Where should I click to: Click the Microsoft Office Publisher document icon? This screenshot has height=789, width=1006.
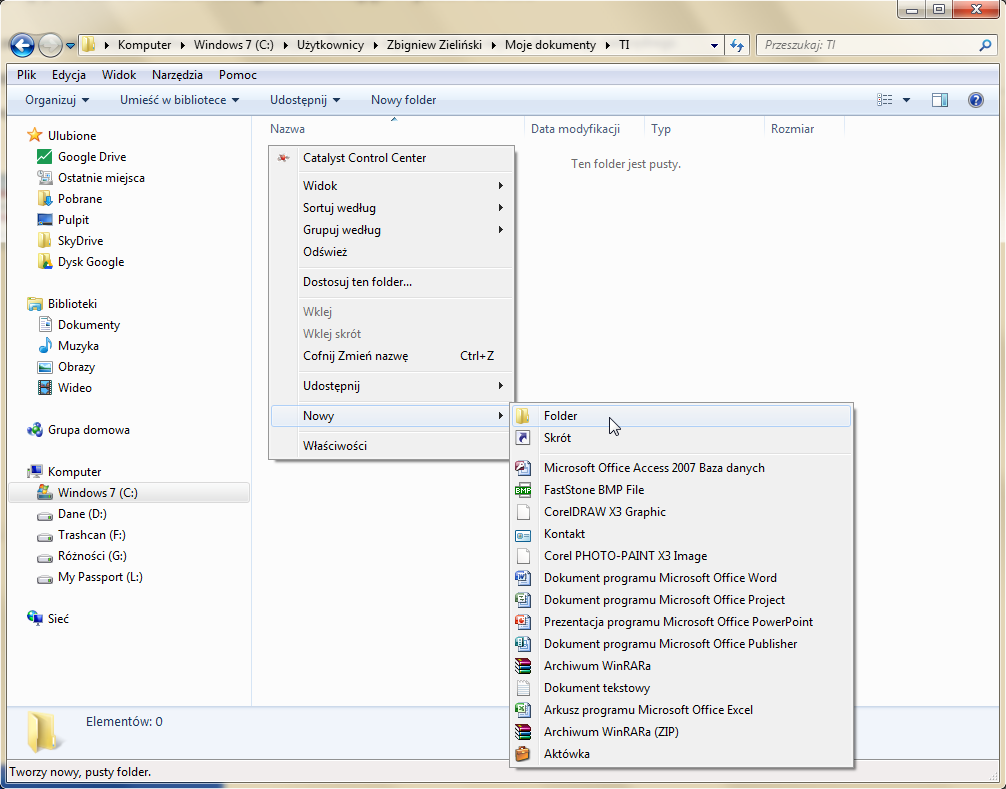pyautogui.click(x=523, y=643)
